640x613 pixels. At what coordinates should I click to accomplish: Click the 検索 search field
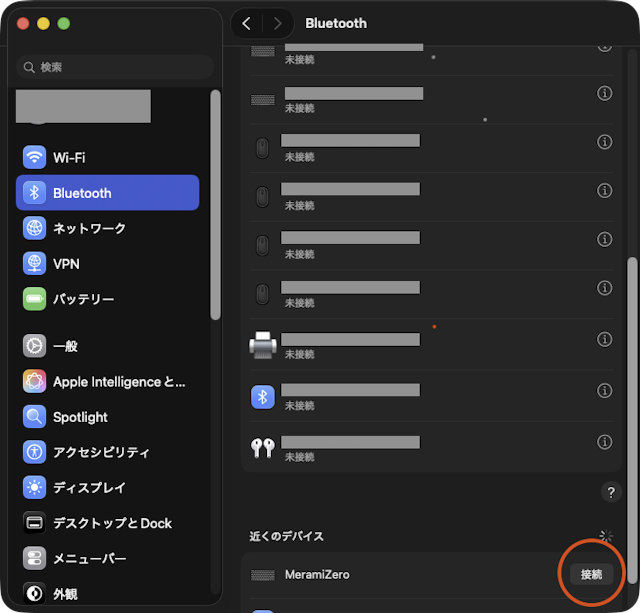point(115,67)
